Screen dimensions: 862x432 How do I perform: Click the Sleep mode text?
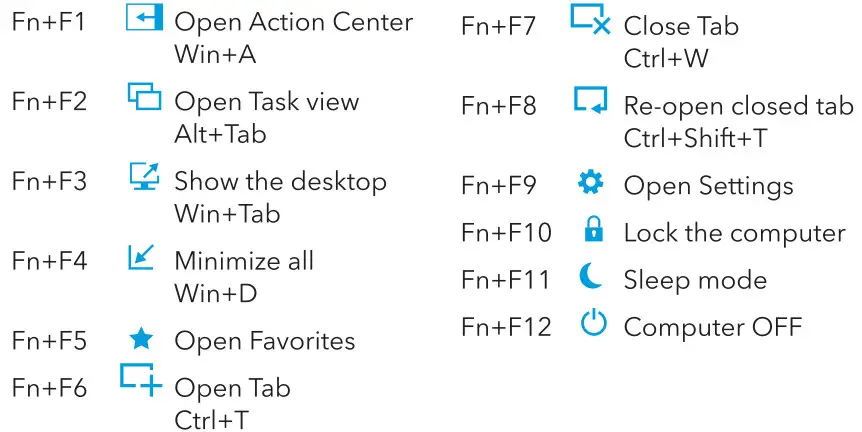pyautogui.click(x=695, y=280)
